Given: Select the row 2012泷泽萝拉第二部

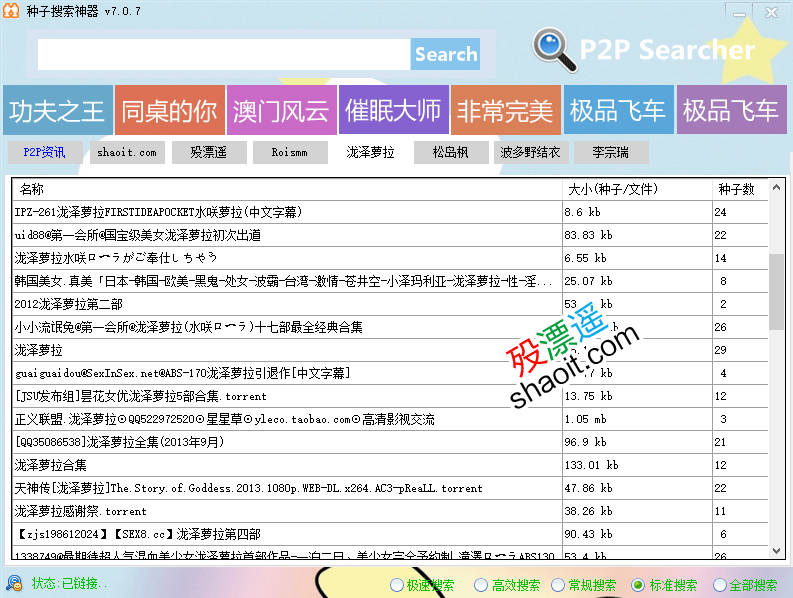Looking at the screenshot, I should coord(390,304).
